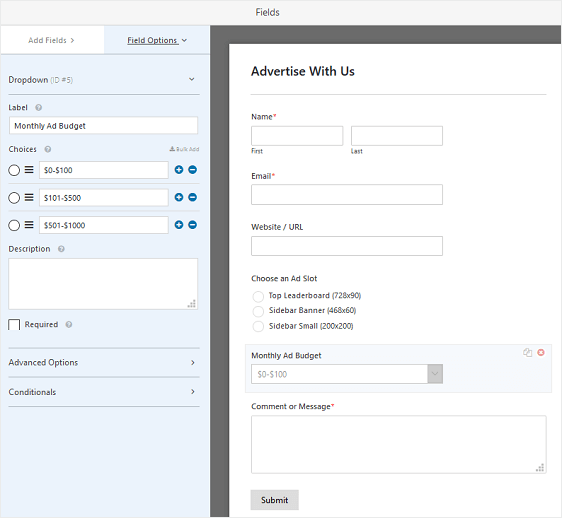
Task: Expand the Conditionals section
Action: (x=104, y=392)
